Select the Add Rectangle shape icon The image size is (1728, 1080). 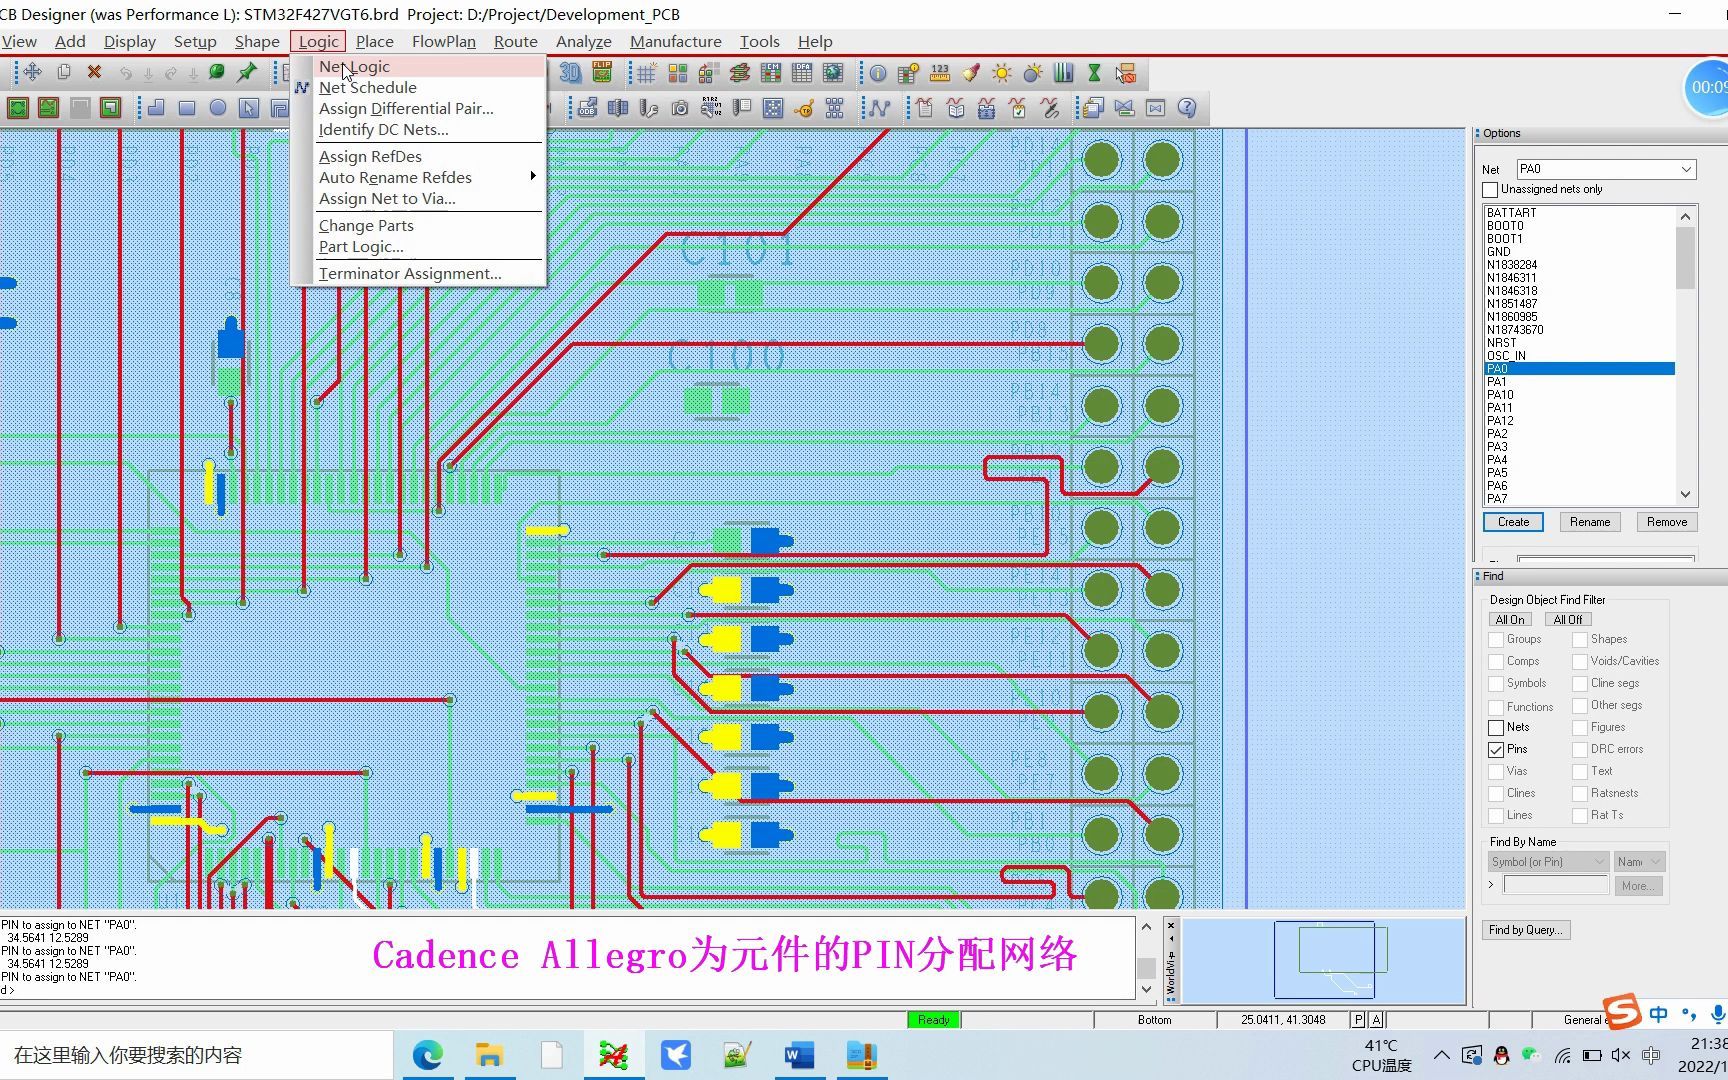(x=187, y=108)
